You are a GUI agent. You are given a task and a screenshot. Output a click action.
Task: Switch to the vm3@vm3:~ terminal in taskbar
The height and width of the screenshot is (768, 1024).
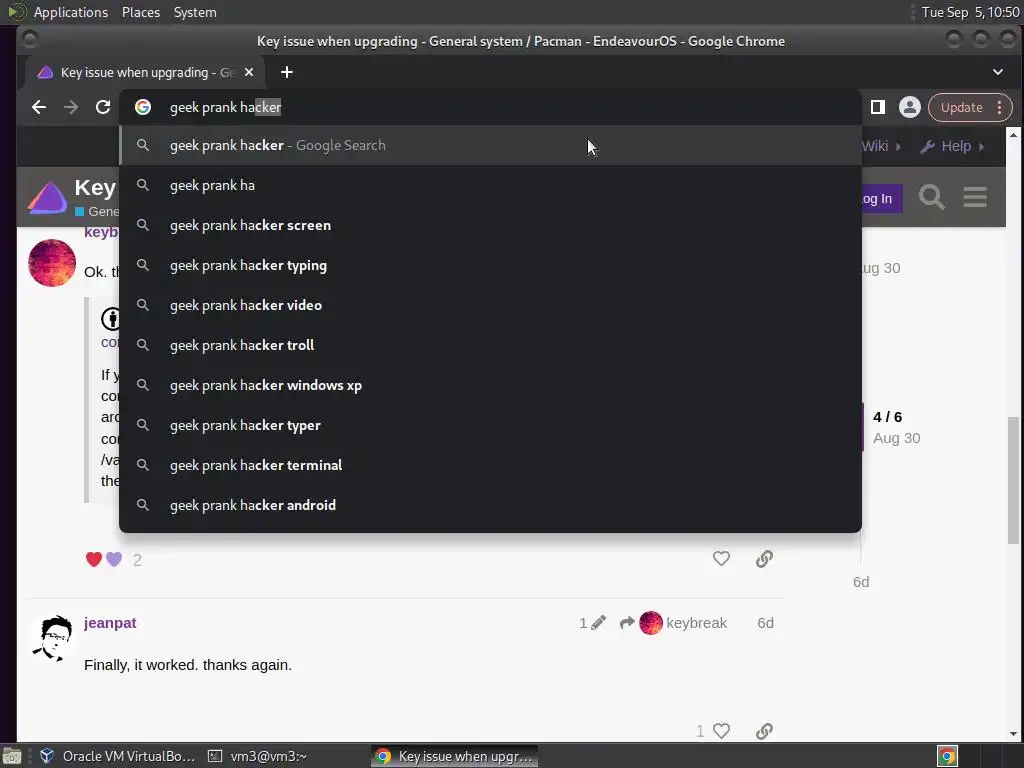click(x=257, y=756)
